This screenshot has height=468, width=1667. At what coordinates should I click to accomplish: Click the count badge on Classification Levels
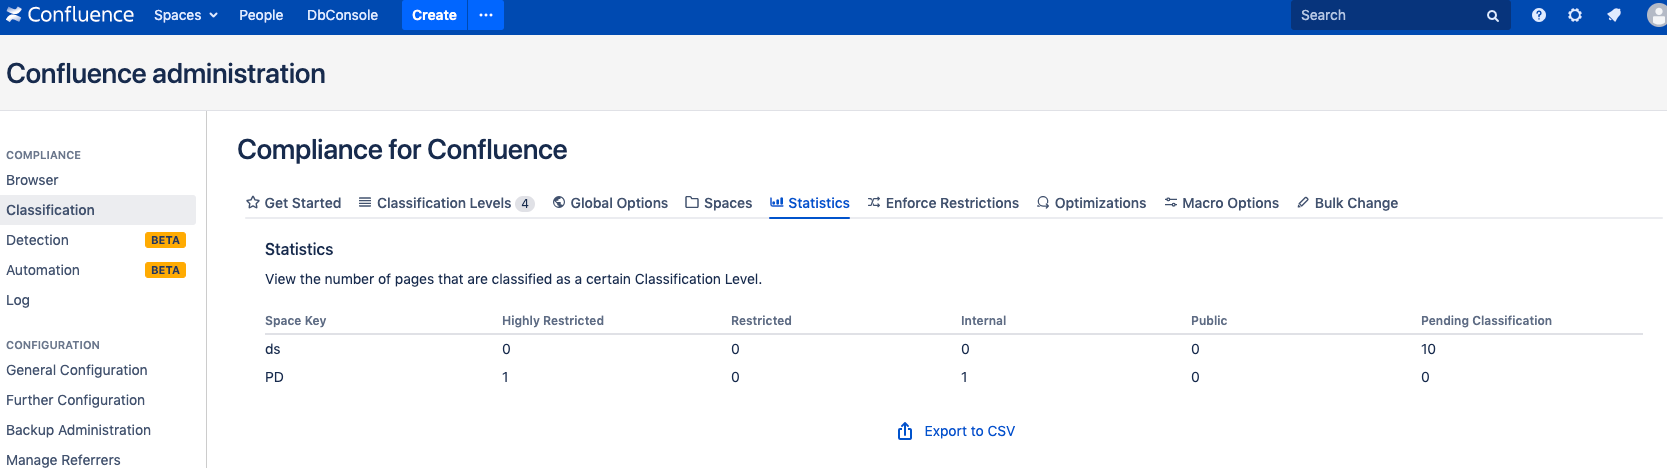point(525,203)
